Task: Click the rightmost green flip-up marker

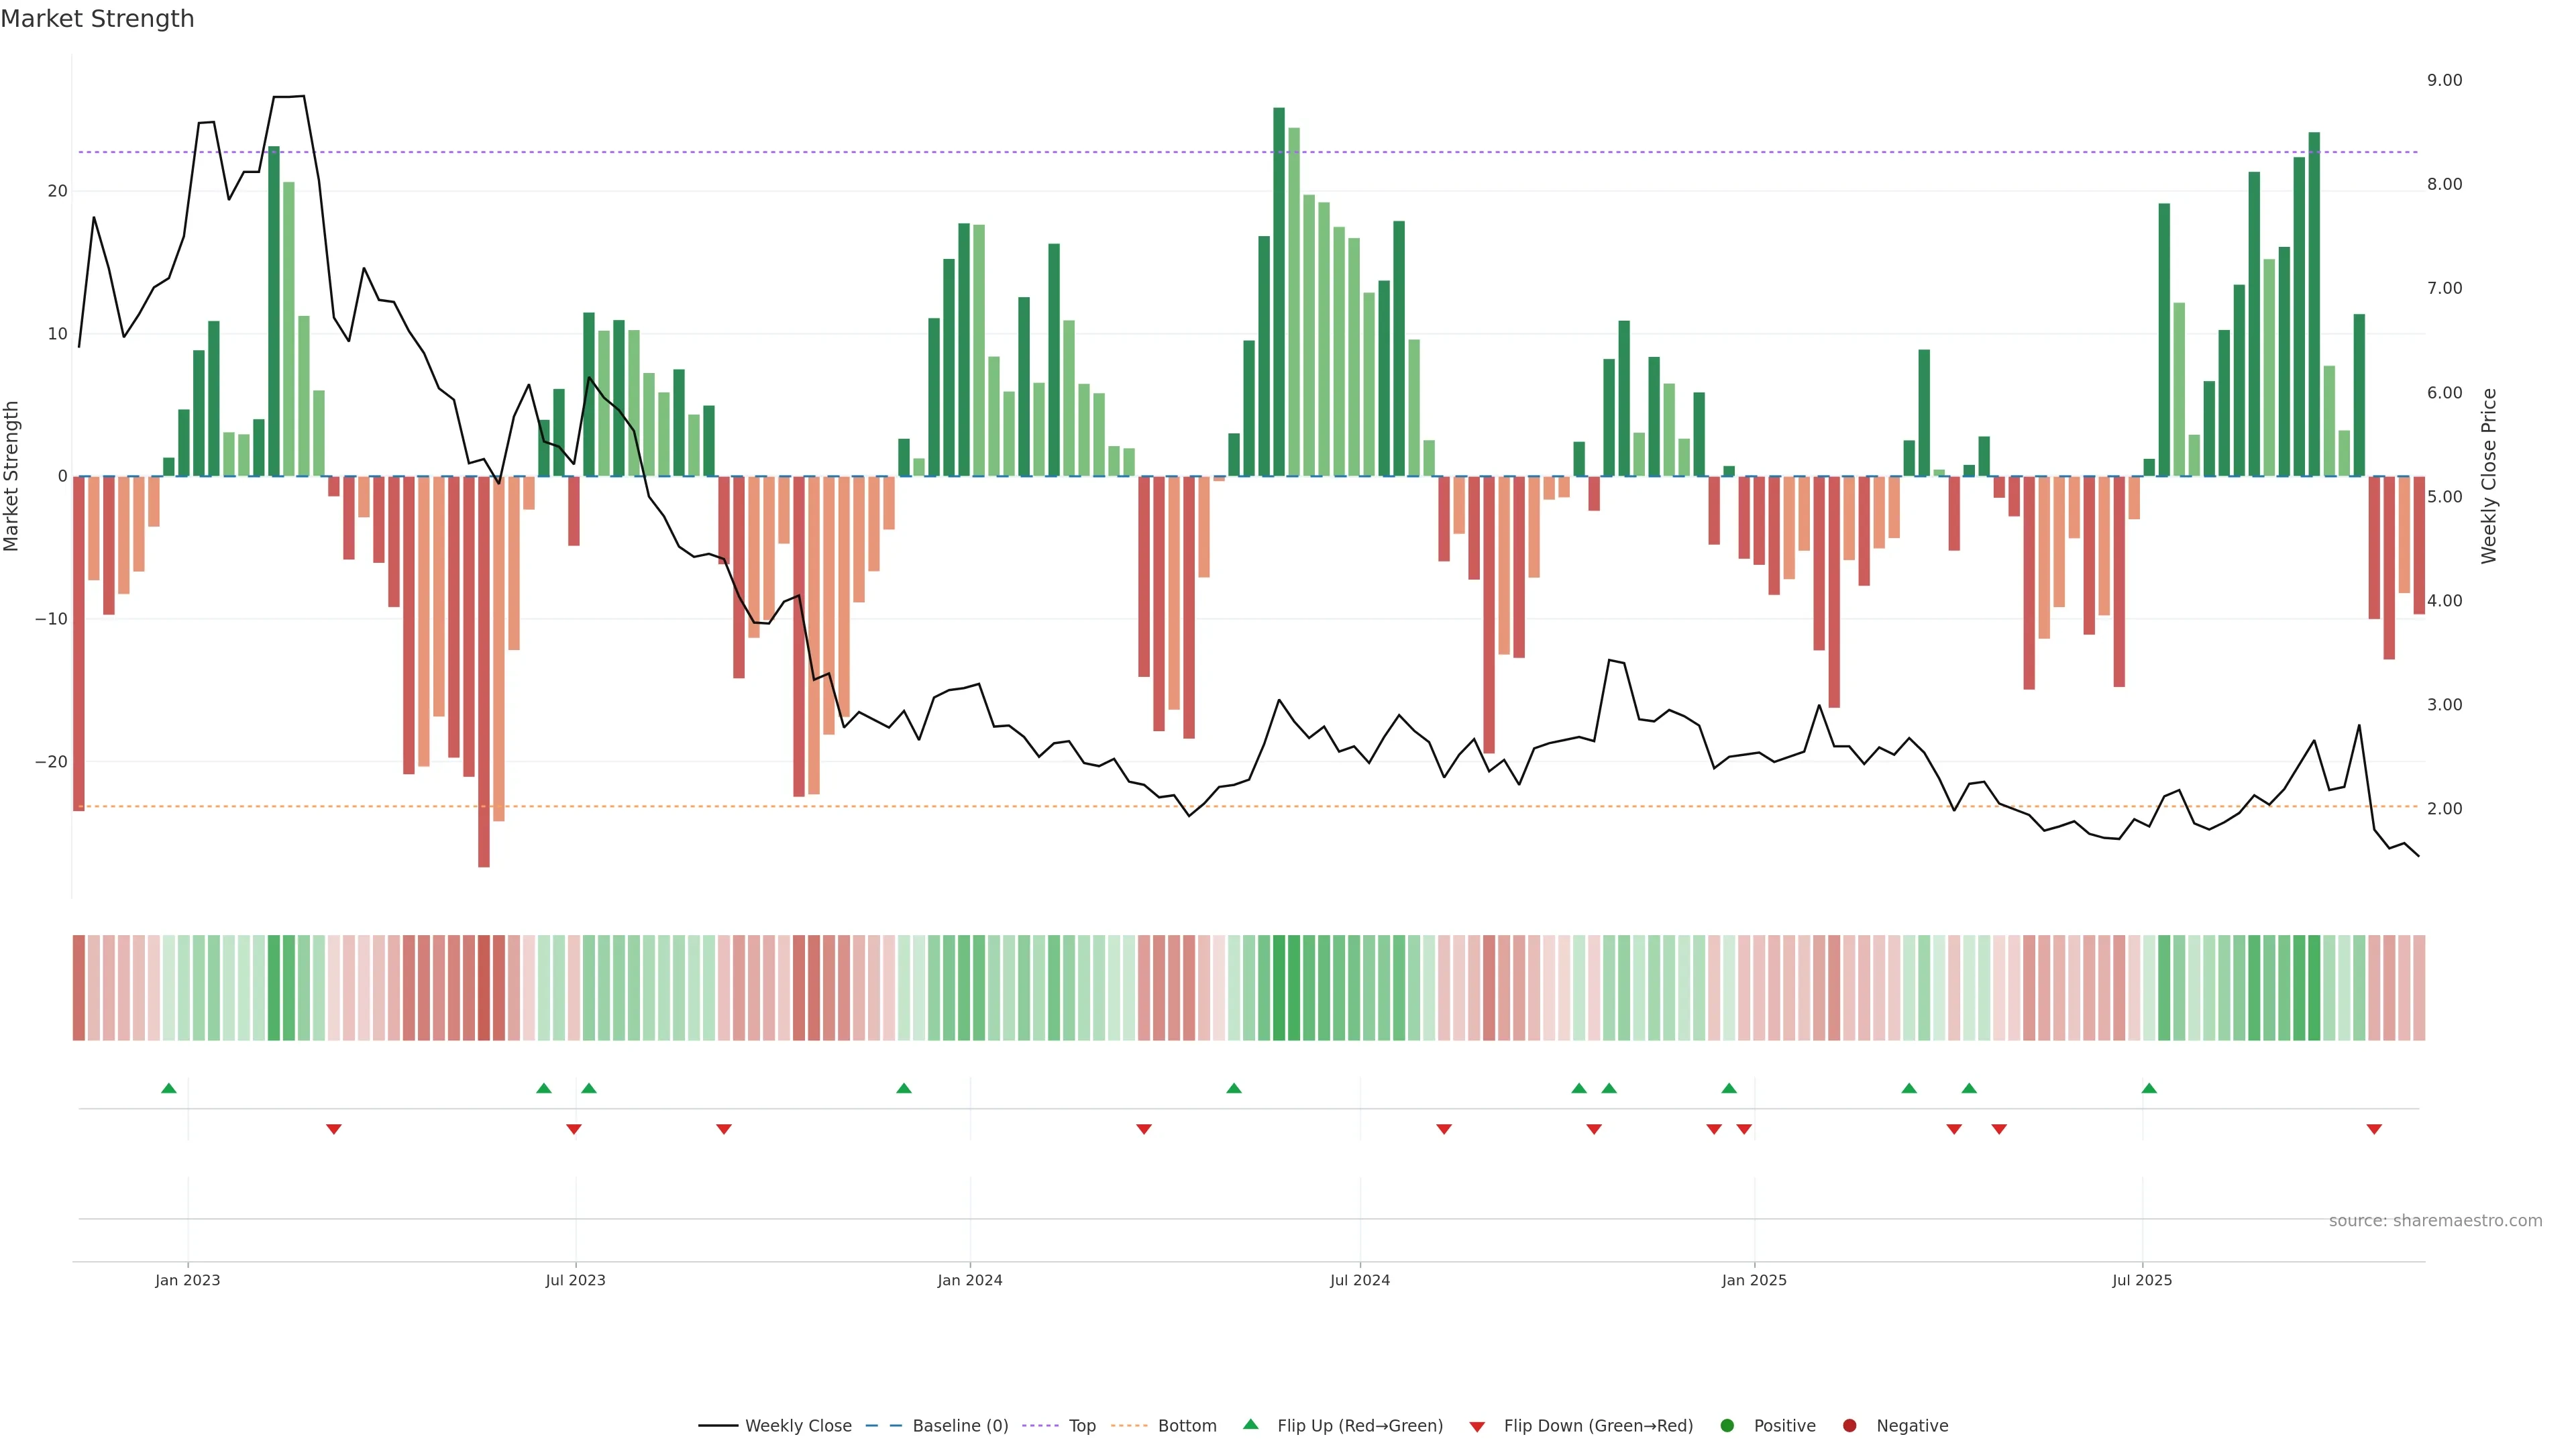Action: coord(2149,1088)
